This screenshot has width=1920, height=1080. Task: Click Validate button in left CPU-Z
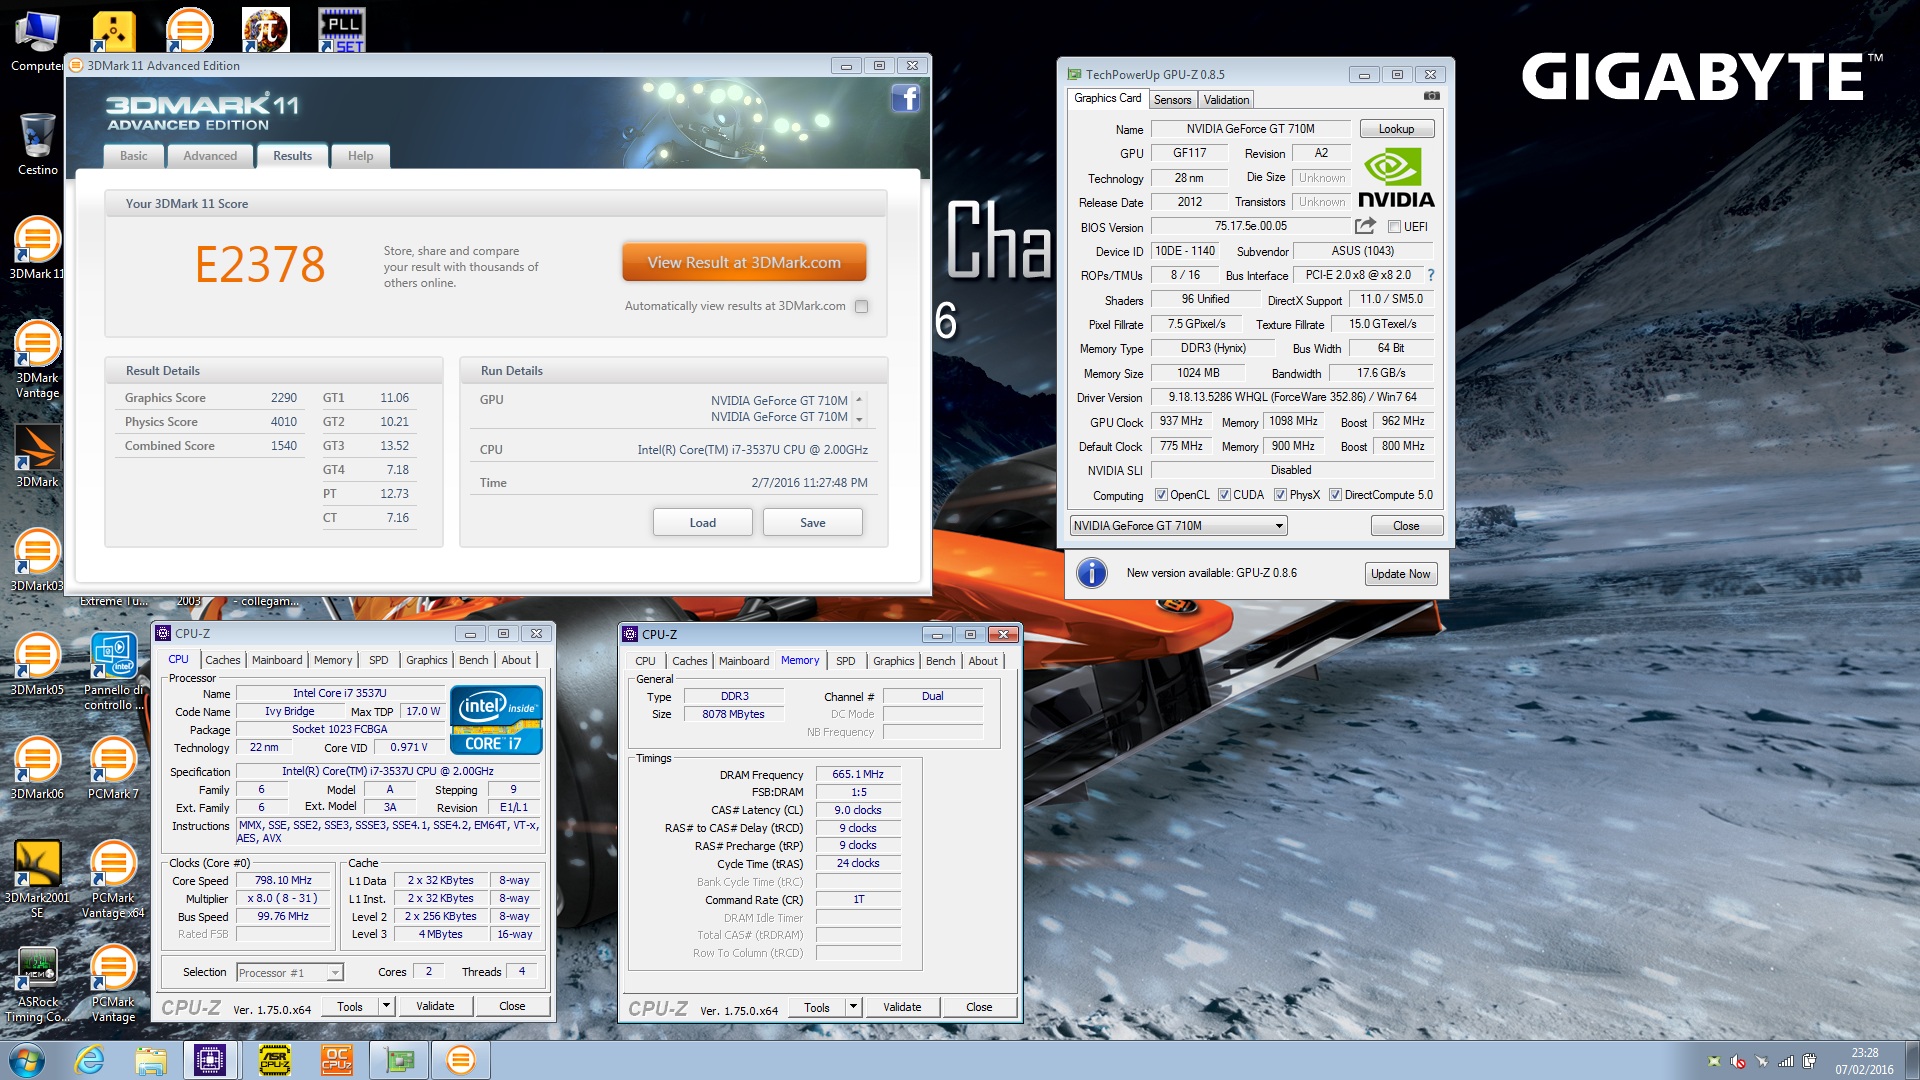(435, 1006)
